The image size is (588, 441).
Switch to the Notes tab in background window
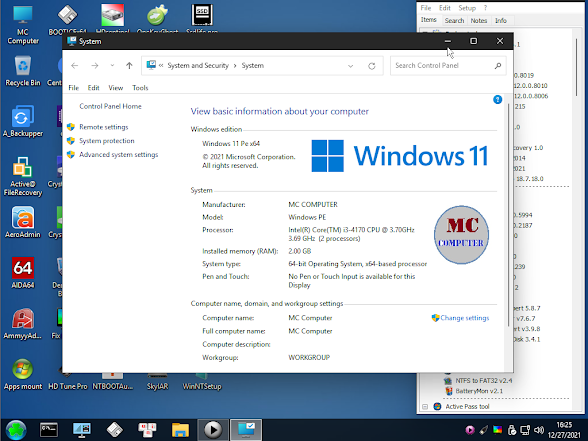[479, 21]
